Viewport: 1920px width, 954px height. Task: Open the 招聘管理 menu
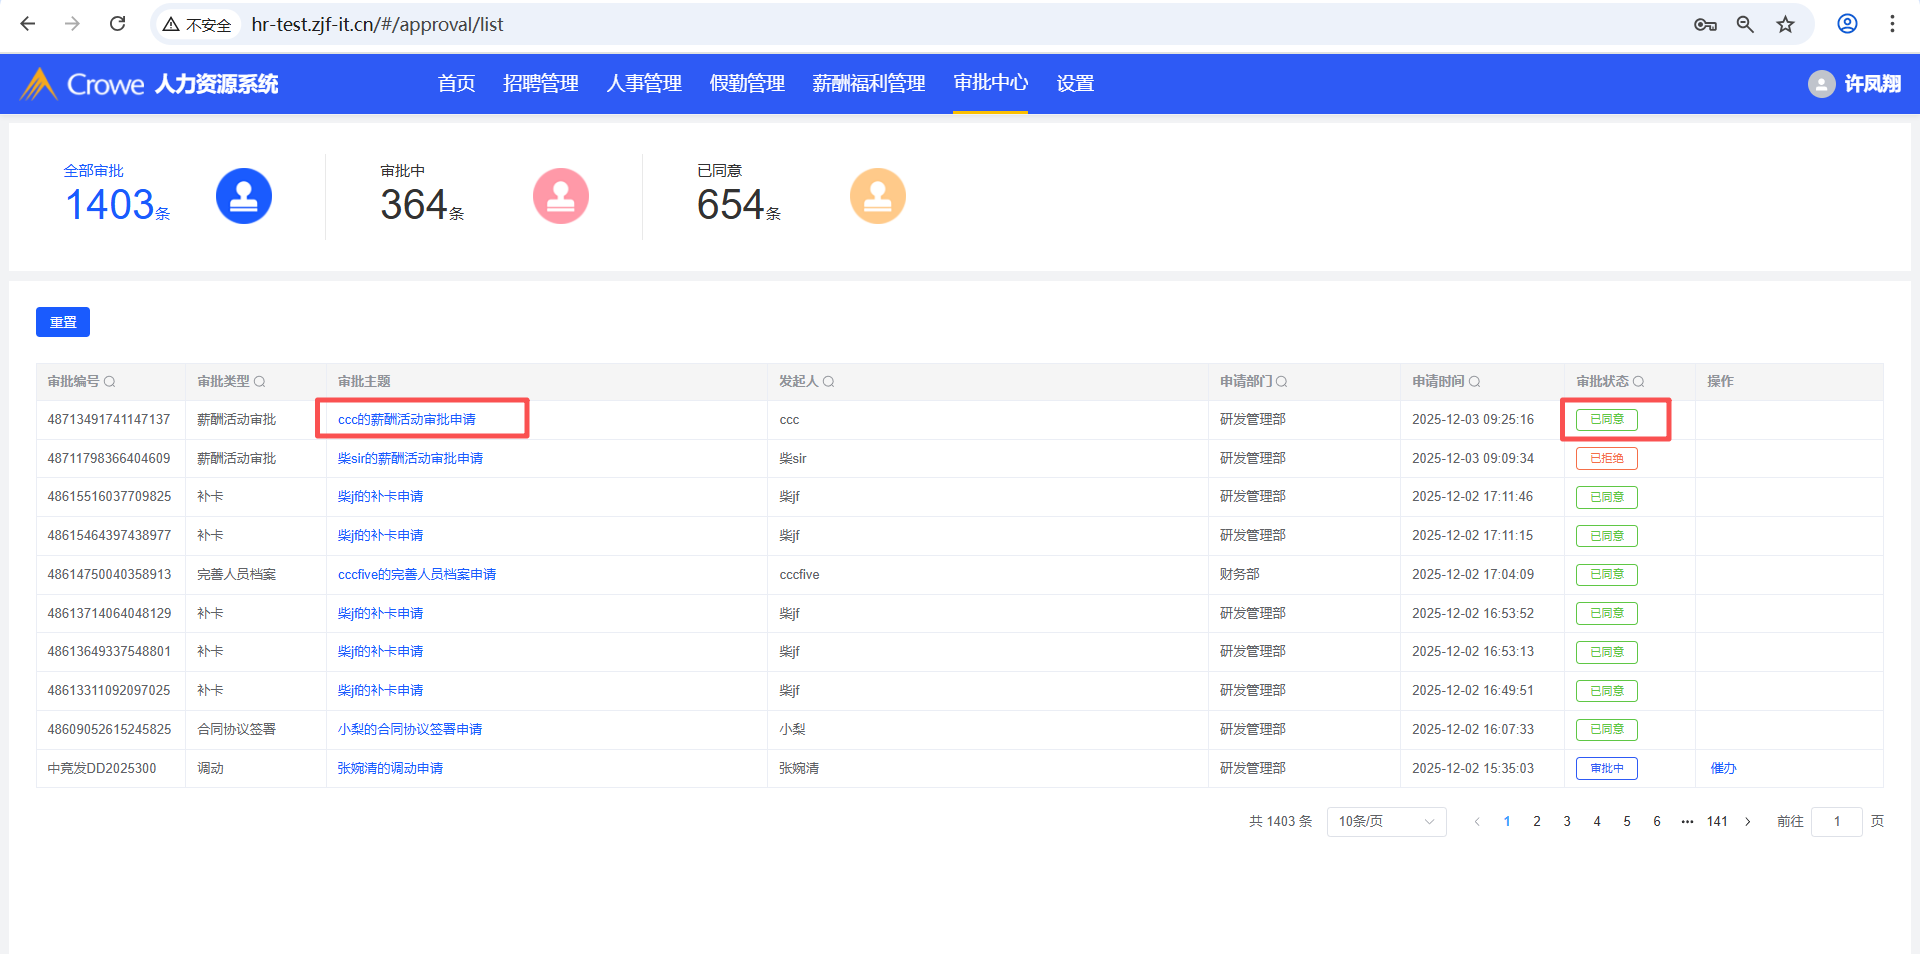tap(541, 84)
